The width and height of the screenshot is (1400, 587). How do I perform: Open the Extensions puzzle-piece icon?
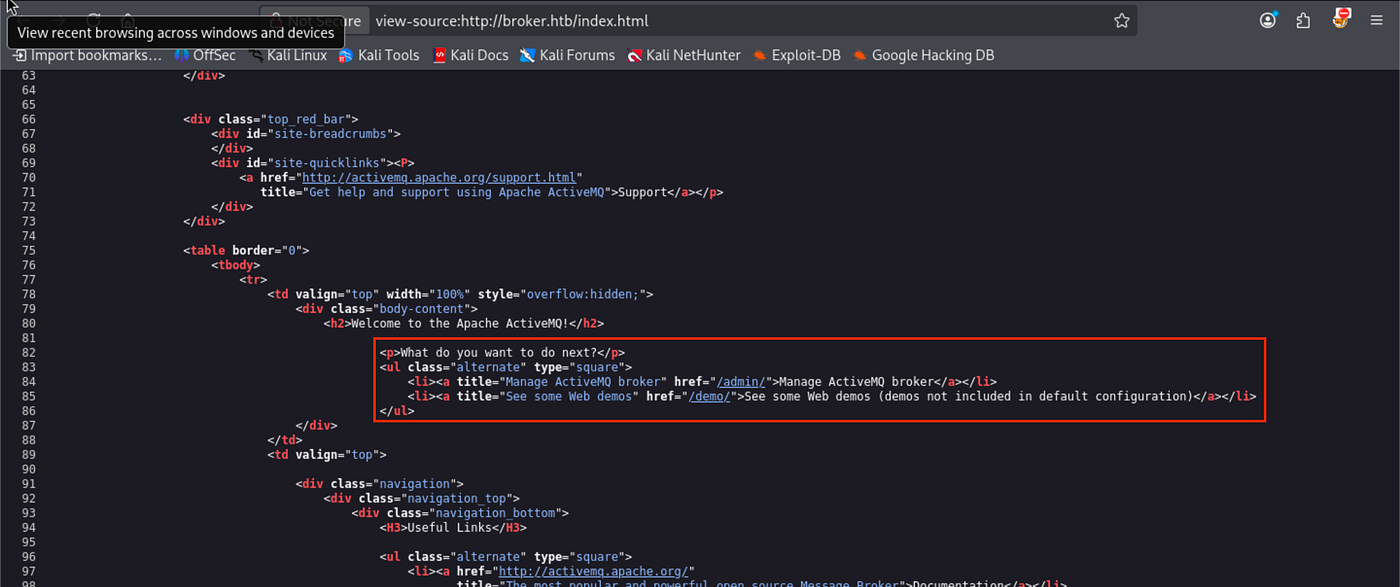(1303, 20)
